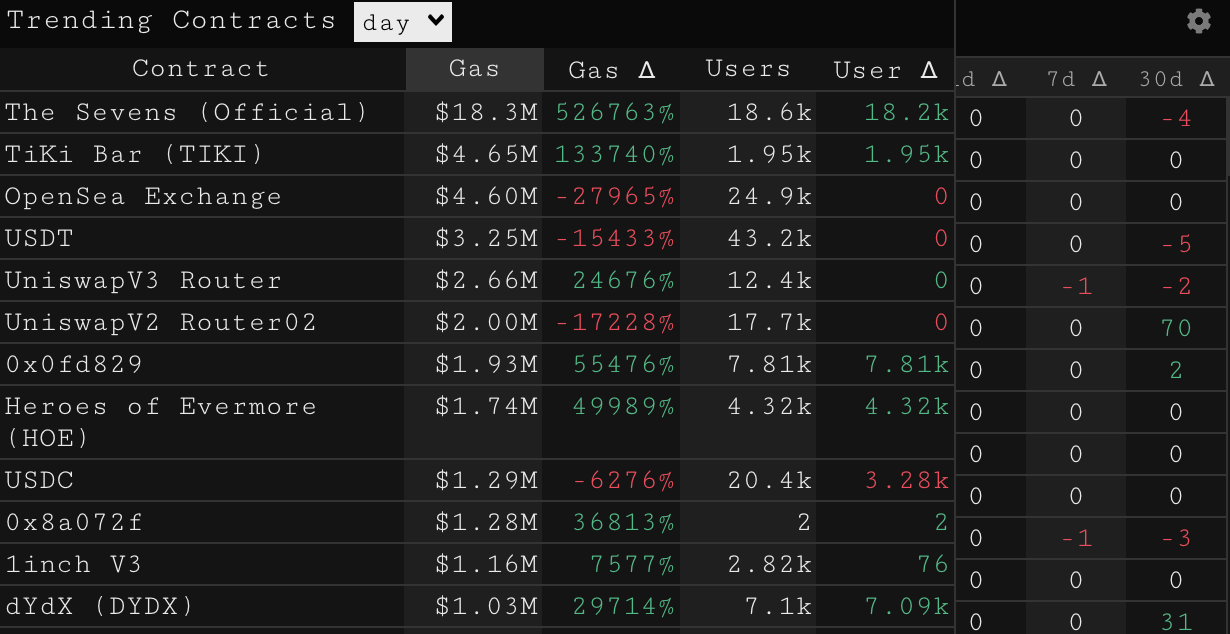Viewport: 1230px width, 634px height.
Task: Sort by the Contract column header
Action: (x=202, y=69)
